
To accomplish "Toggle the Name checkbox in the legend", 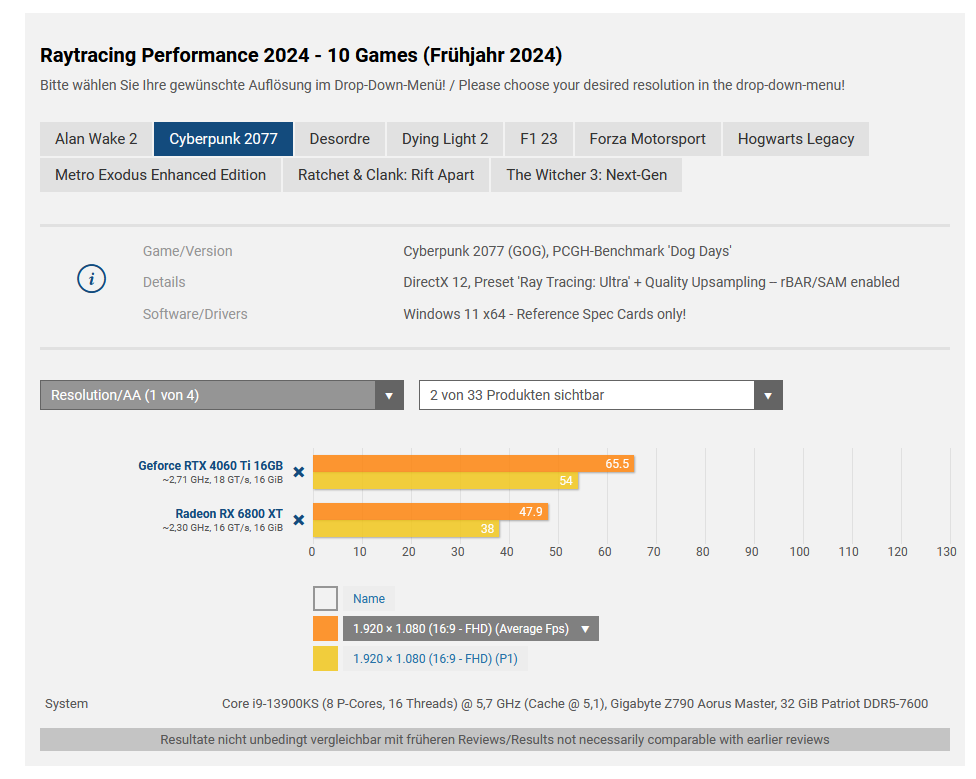I will tap(326, 599).
